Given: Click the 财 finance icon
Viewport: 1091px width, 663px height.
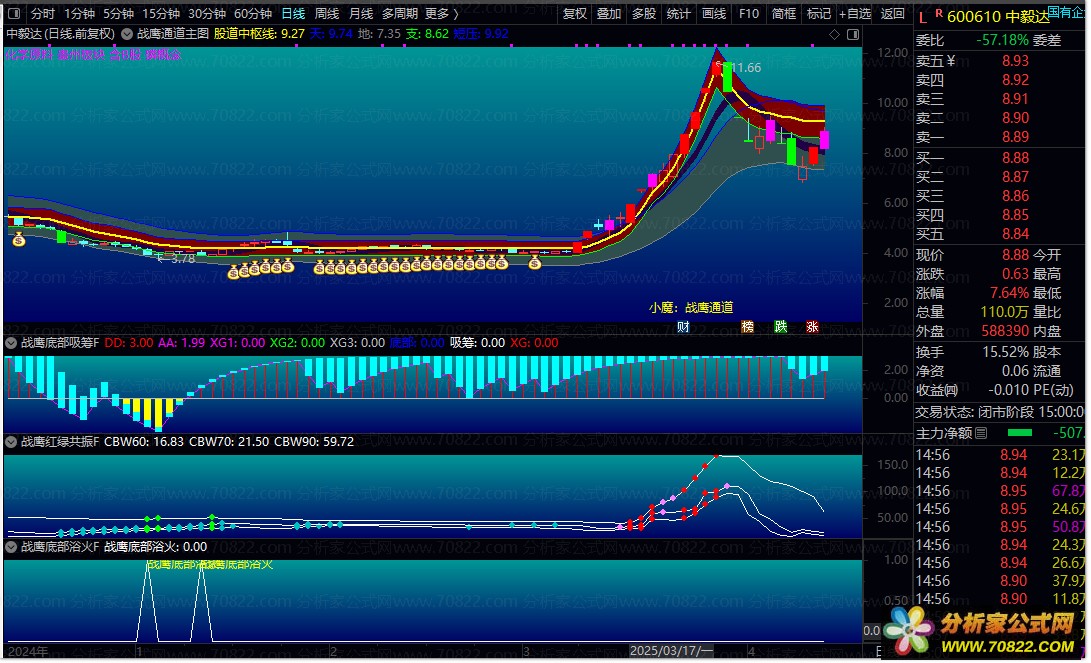Looking at the screenshot, I should click(x=683, y=327).
